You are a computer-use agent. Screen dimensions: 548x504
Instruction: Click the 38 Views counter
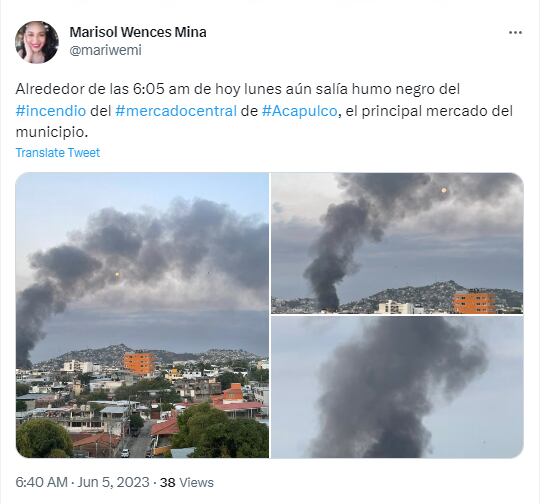tap(187, 483)
